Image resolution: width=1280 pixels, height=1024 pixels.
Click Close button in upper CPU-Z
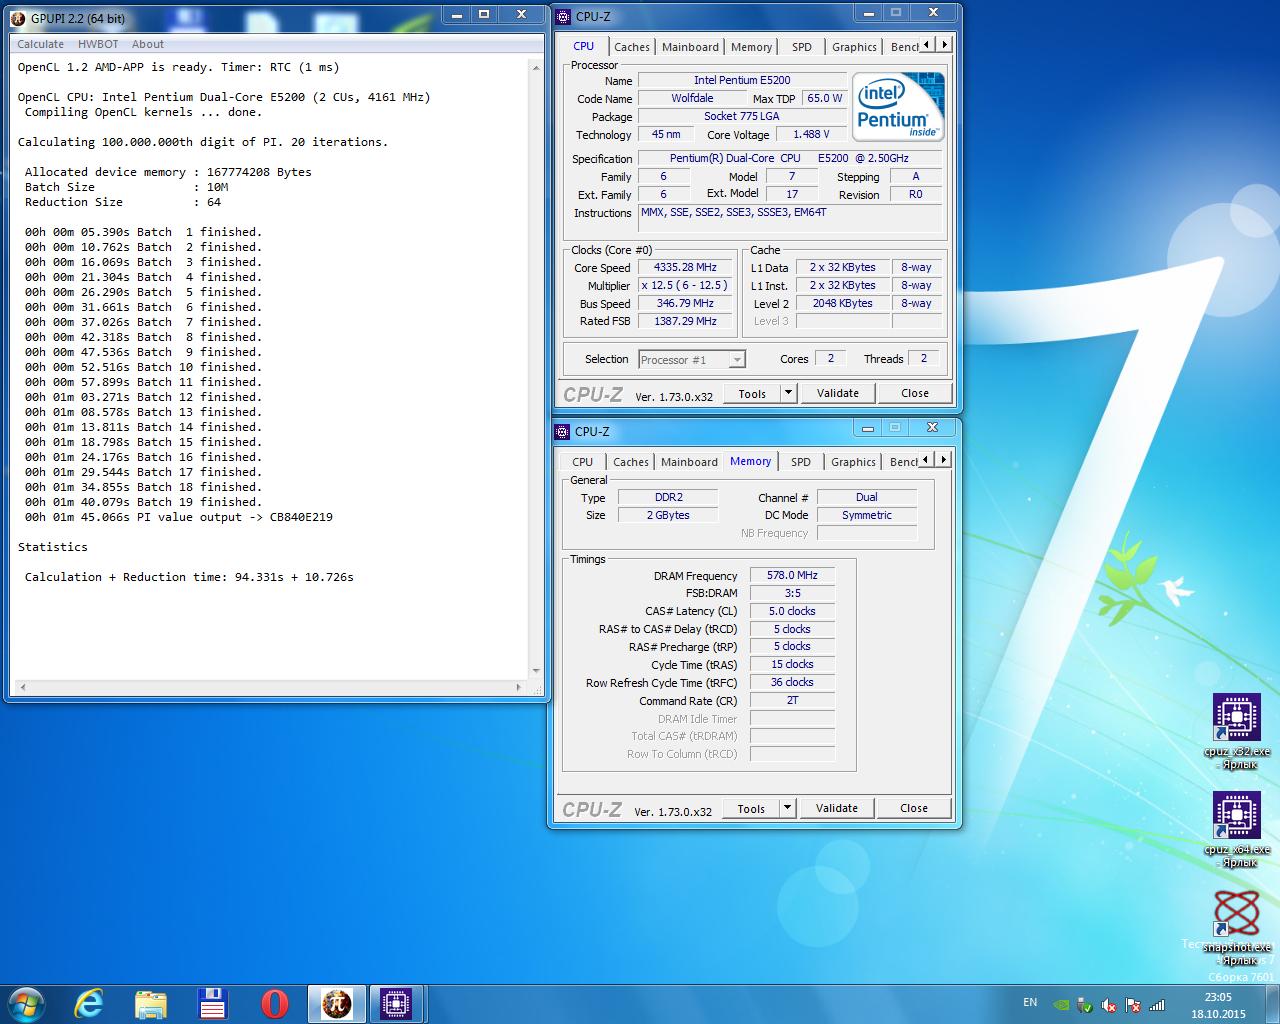point(915,393)
